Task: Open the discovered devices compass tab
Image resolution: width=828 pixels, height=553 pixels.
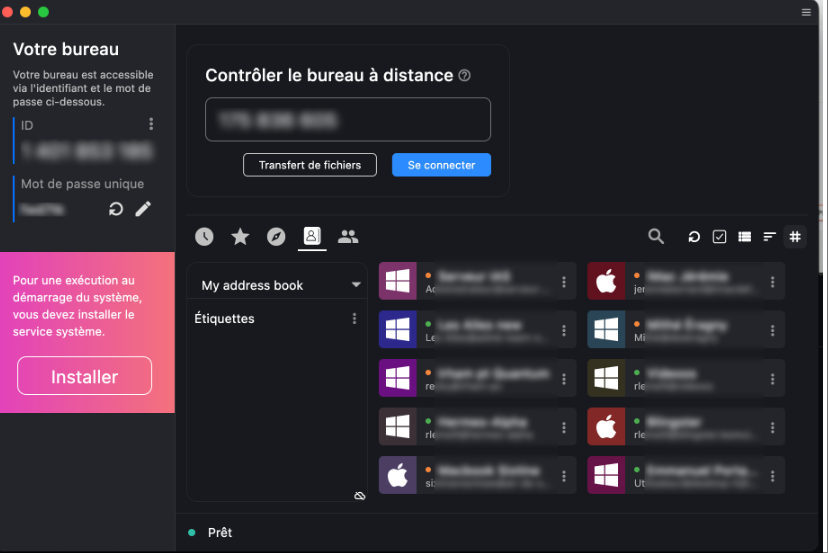Action: (x=276, y=237)
